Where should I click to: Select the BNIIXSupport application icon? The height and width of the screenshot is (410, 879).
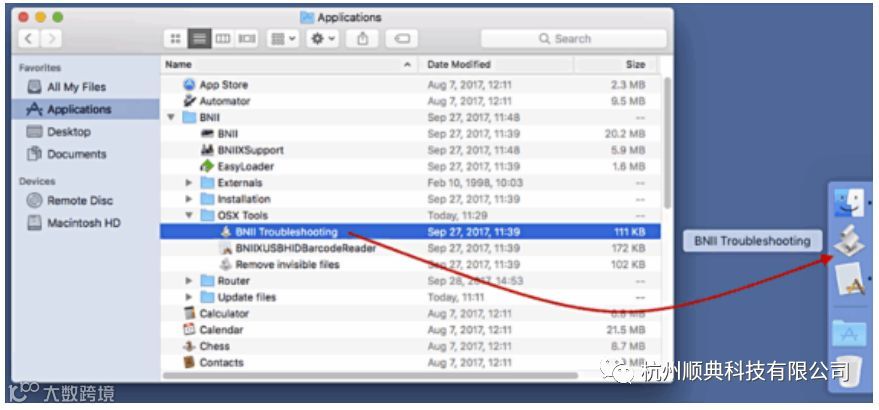[x=208, y=150]
